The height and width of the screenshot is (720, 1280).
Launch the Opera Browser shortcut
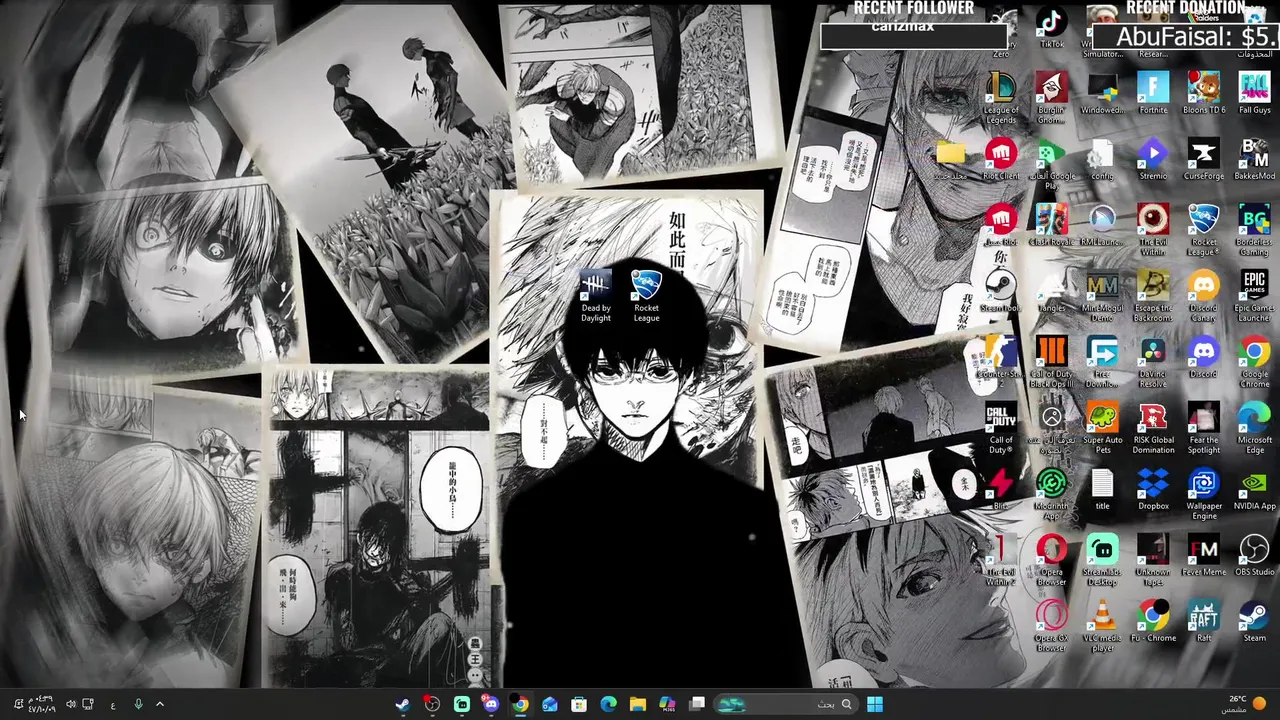point(1051,560)
